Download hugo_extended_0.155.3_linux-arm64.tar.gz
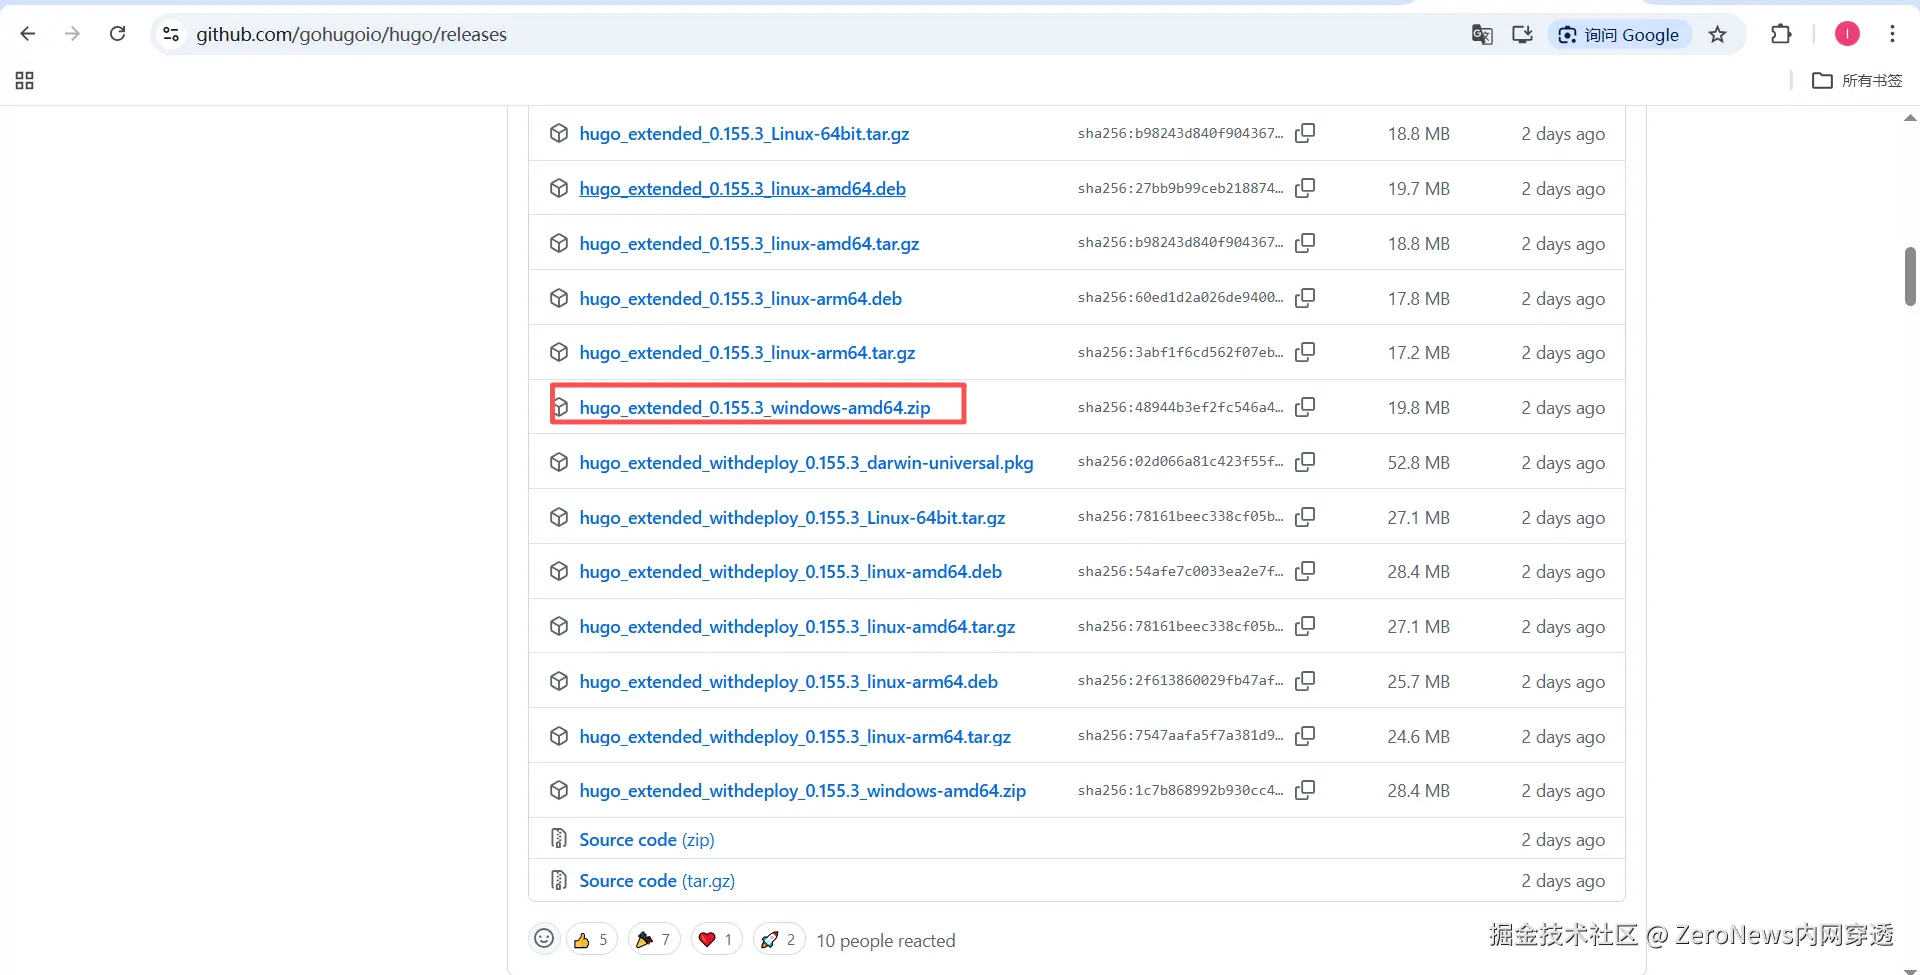The image size is (1920, 975). 747,353
